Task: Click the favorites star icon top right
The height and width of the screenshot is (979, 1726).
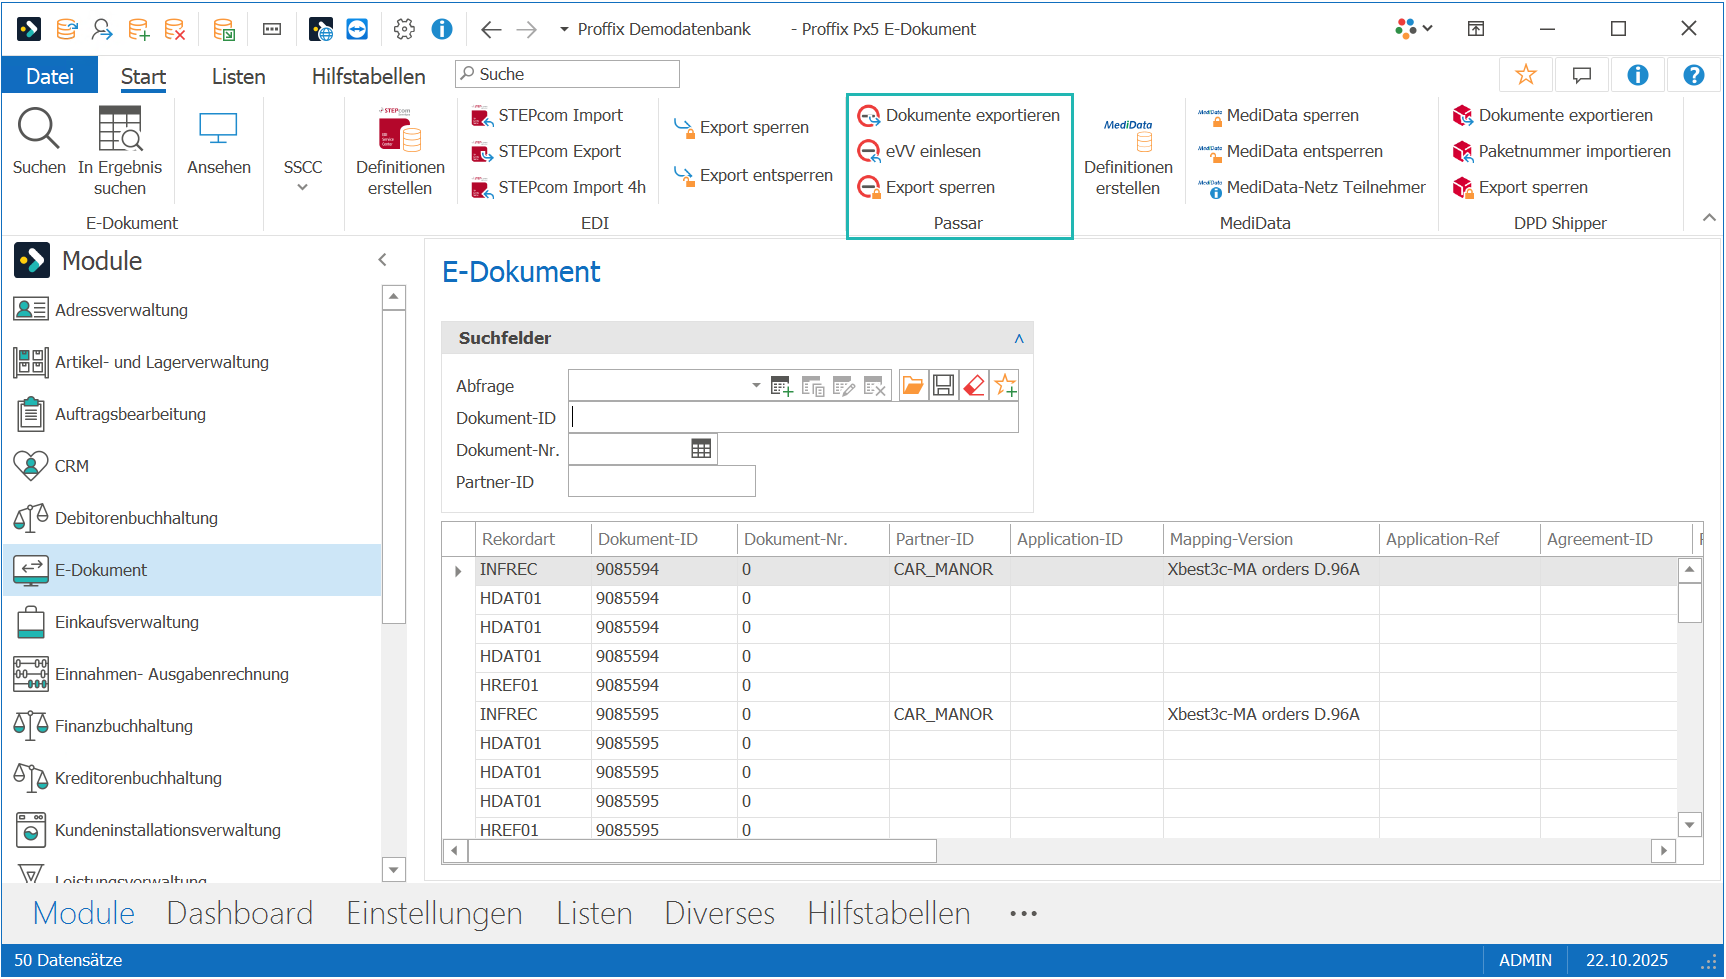Action: click(1526, 75)
